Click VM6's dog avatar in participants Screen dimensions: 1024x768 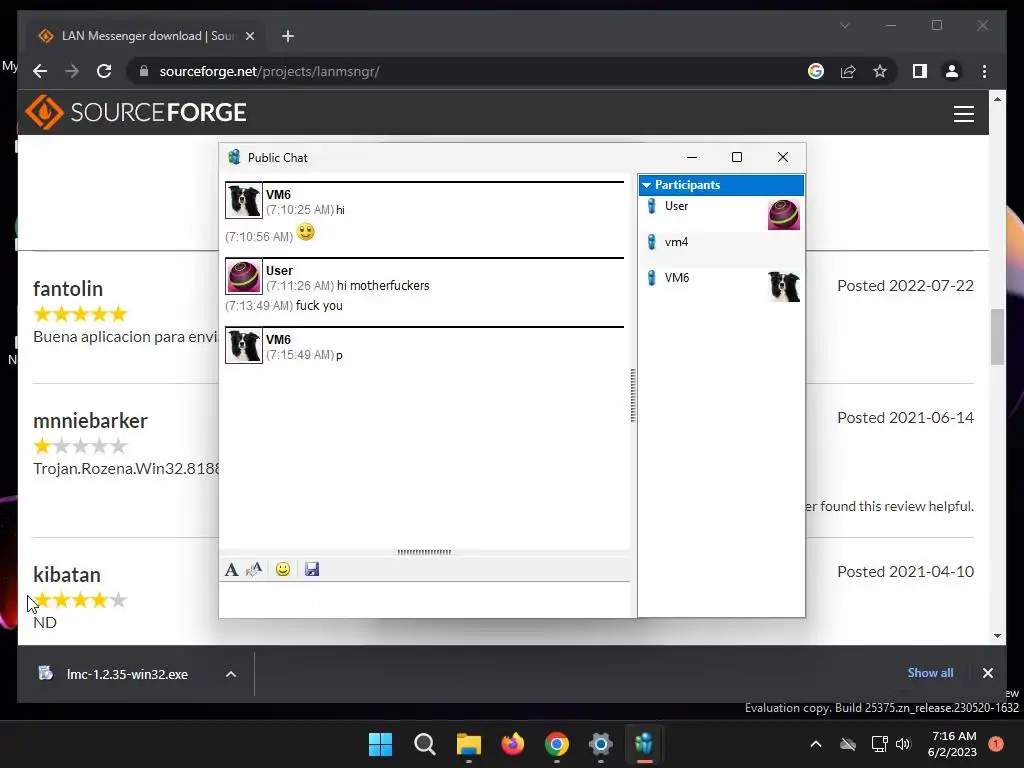(784, 286)
